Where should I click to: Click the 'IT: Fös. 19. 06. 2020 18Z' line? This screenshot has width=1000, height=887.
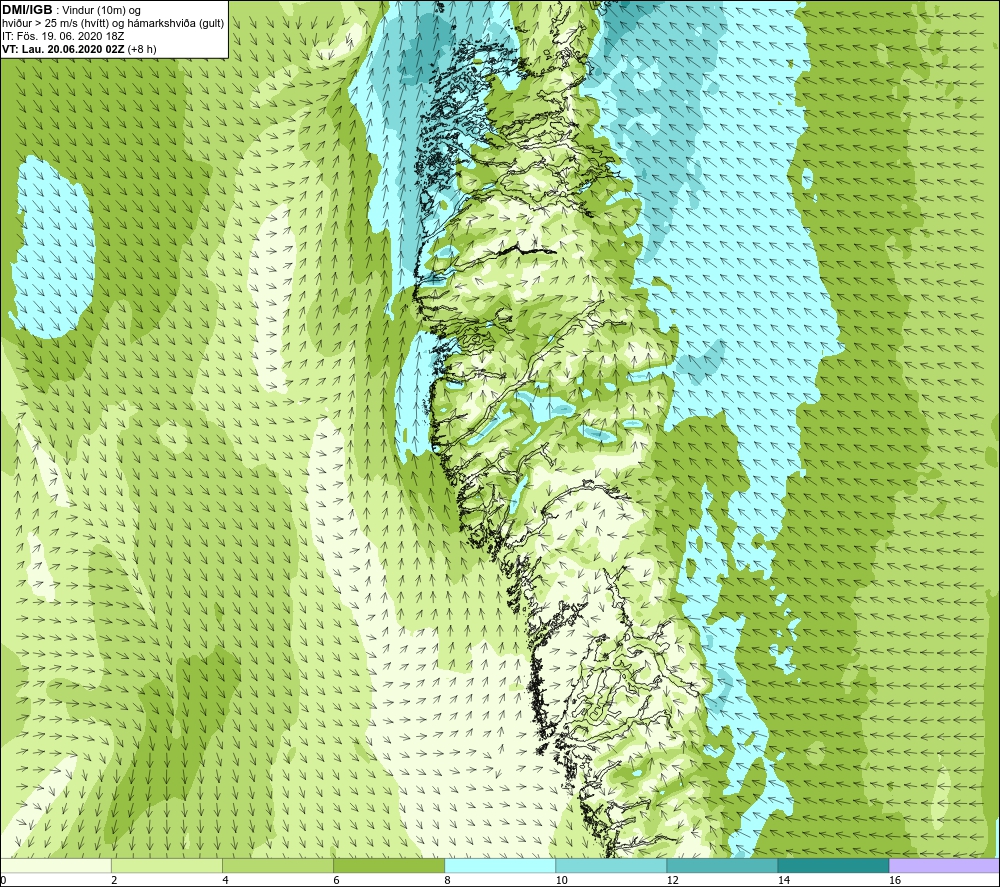point(63,36)
